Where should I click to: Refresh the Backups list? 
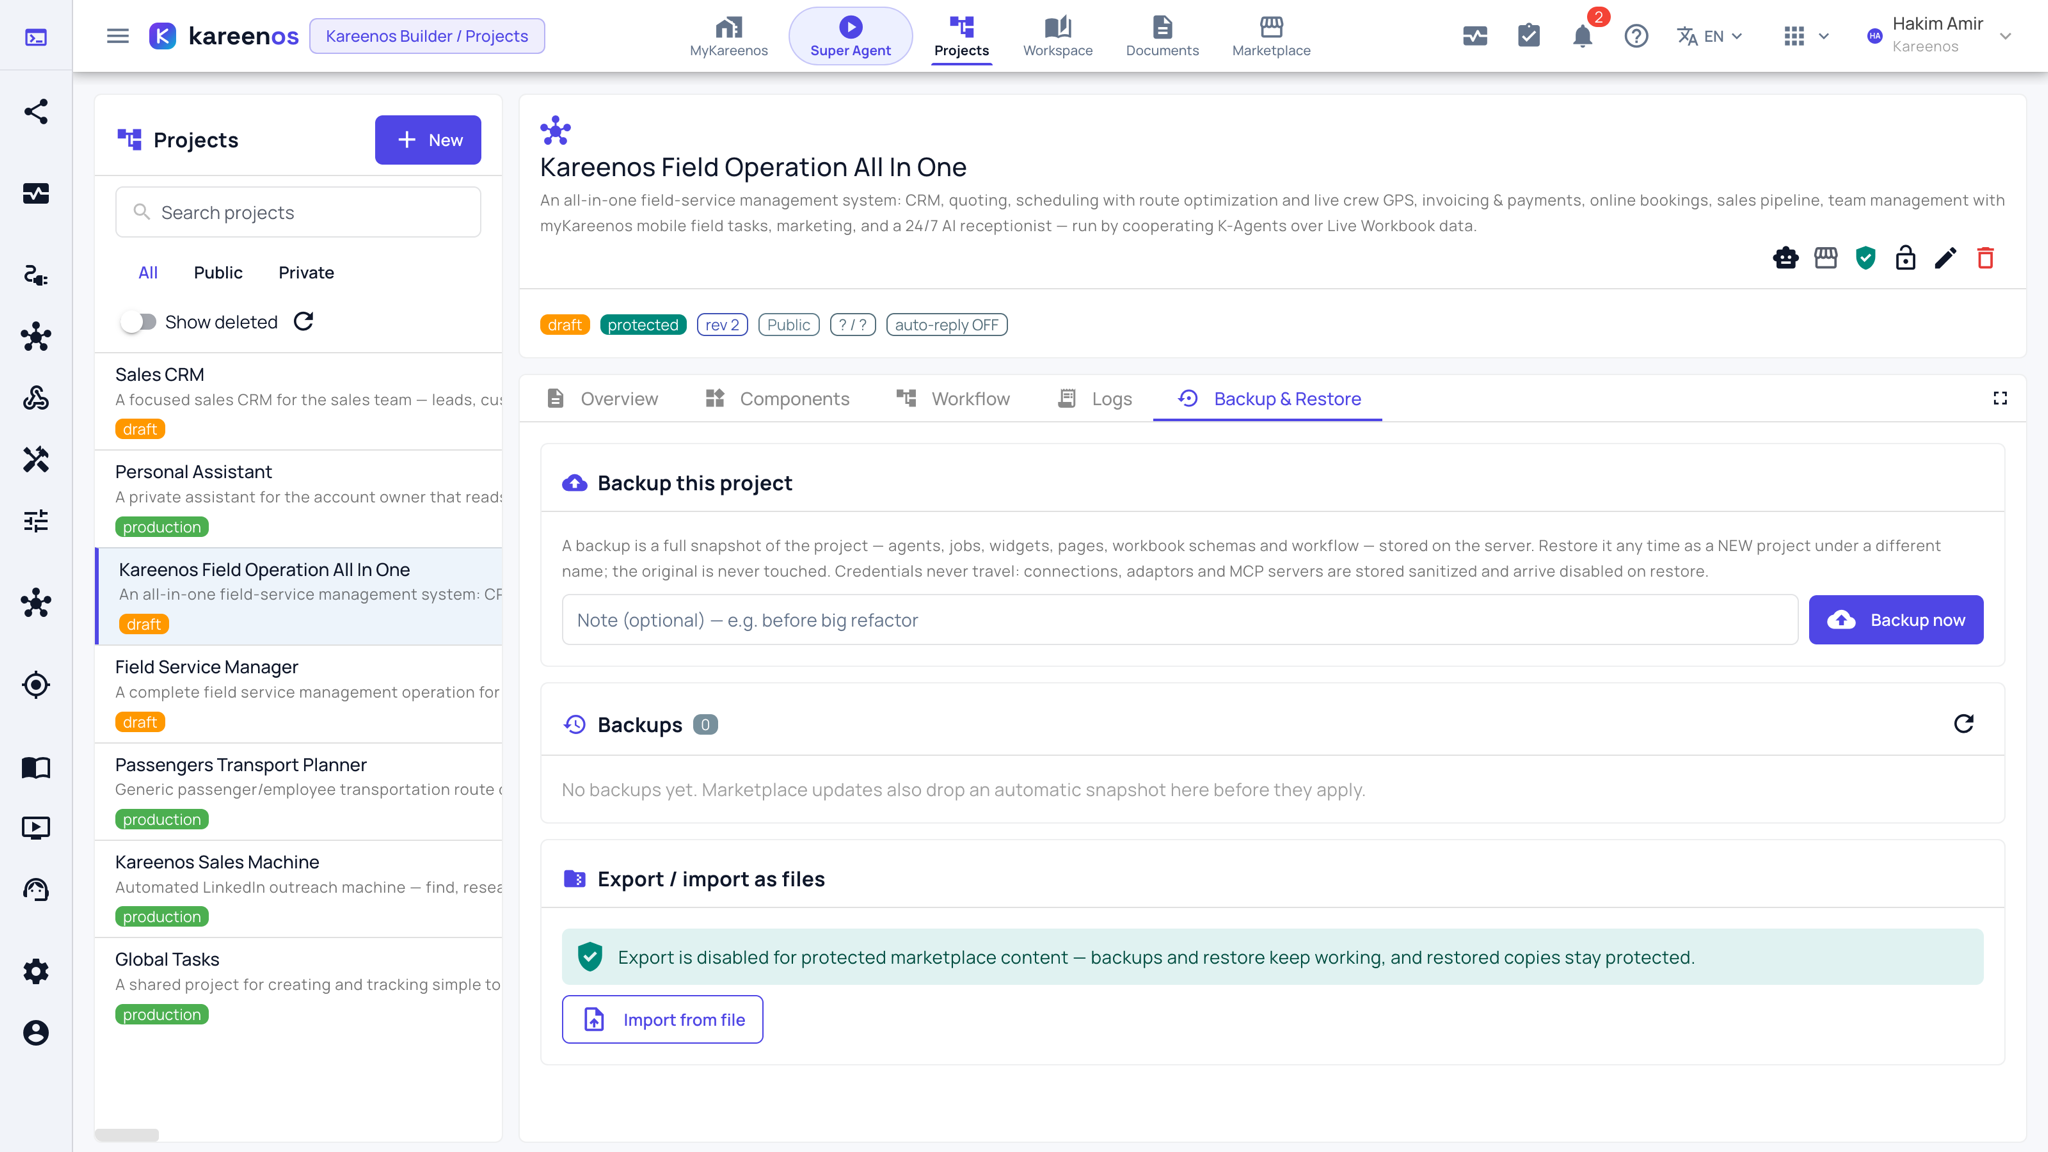[1964, 724]
